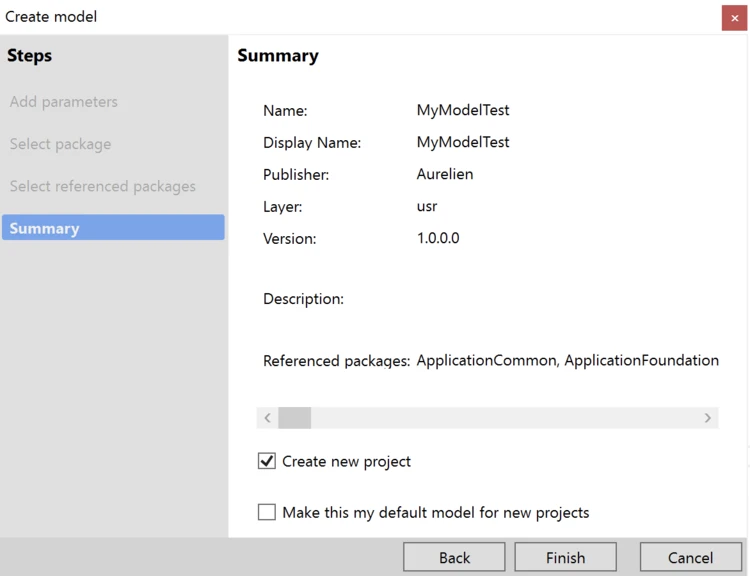Click the Name value MyModelTest
The height and width of the screenshot is (576, 750).
tap(463, 110)
